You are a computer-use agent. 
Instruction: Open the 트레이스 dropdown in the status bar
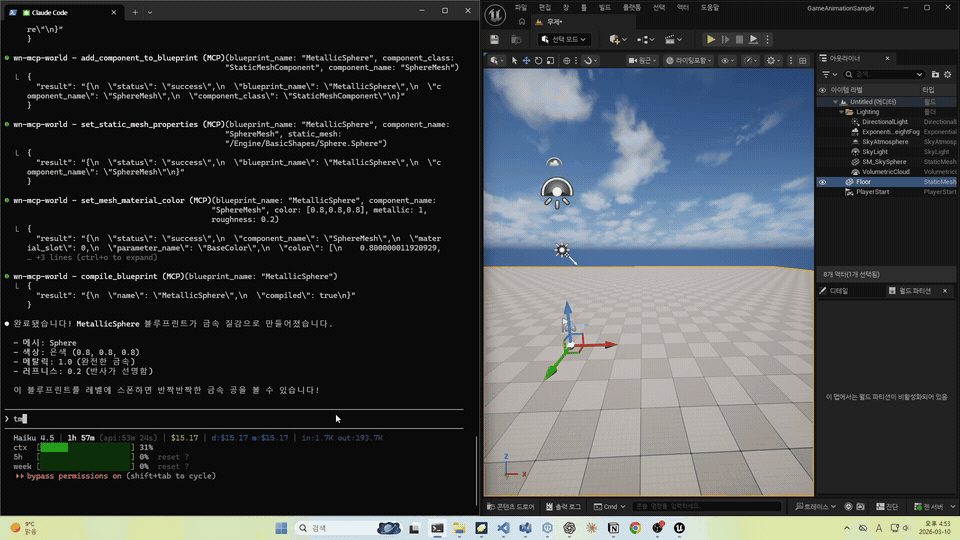pos(816,506)
